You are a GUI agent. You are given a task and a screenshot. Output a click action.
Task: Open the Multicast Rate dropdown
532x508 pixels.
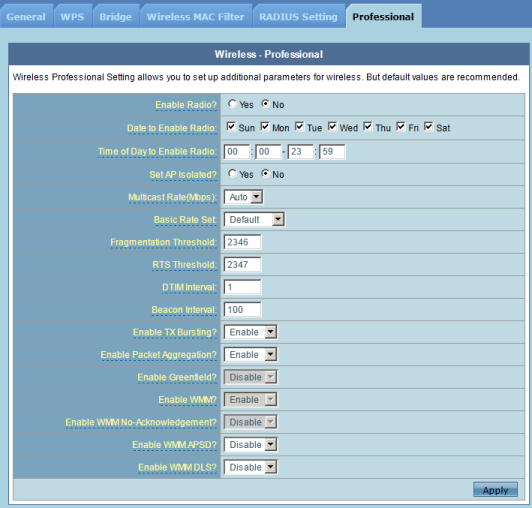(243, 197)
